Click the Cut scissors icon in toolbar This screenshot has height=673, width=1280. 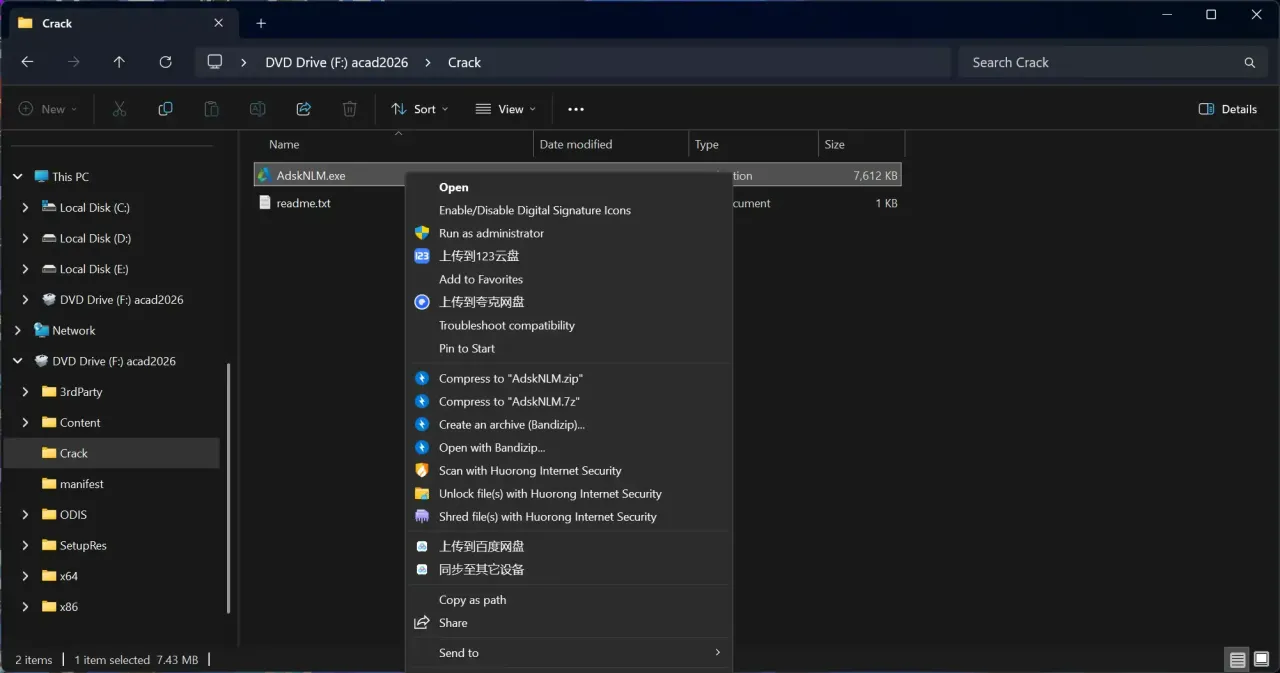119,109
